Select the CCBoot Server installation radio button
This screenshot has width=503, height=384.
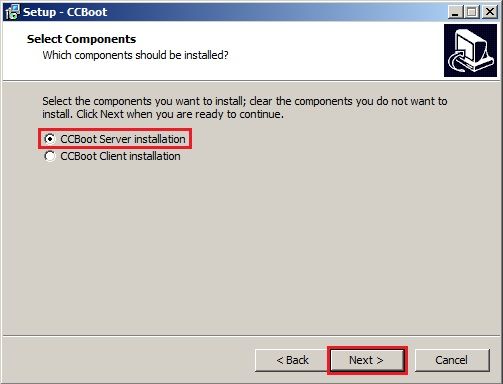pyautogui.click(x=50, y=139)
